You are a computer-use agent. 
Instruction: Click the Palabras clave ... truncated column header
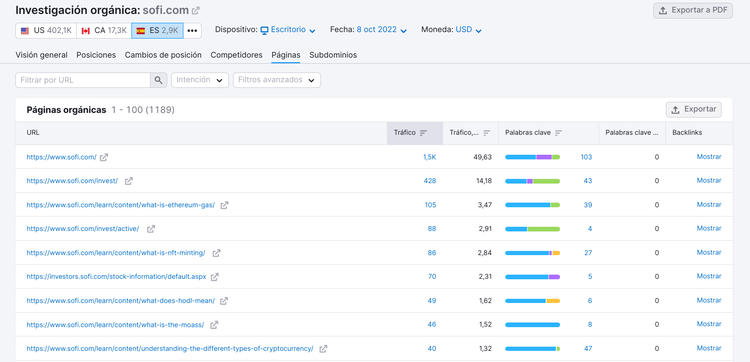pyautogui.click(x=632, y=133)
